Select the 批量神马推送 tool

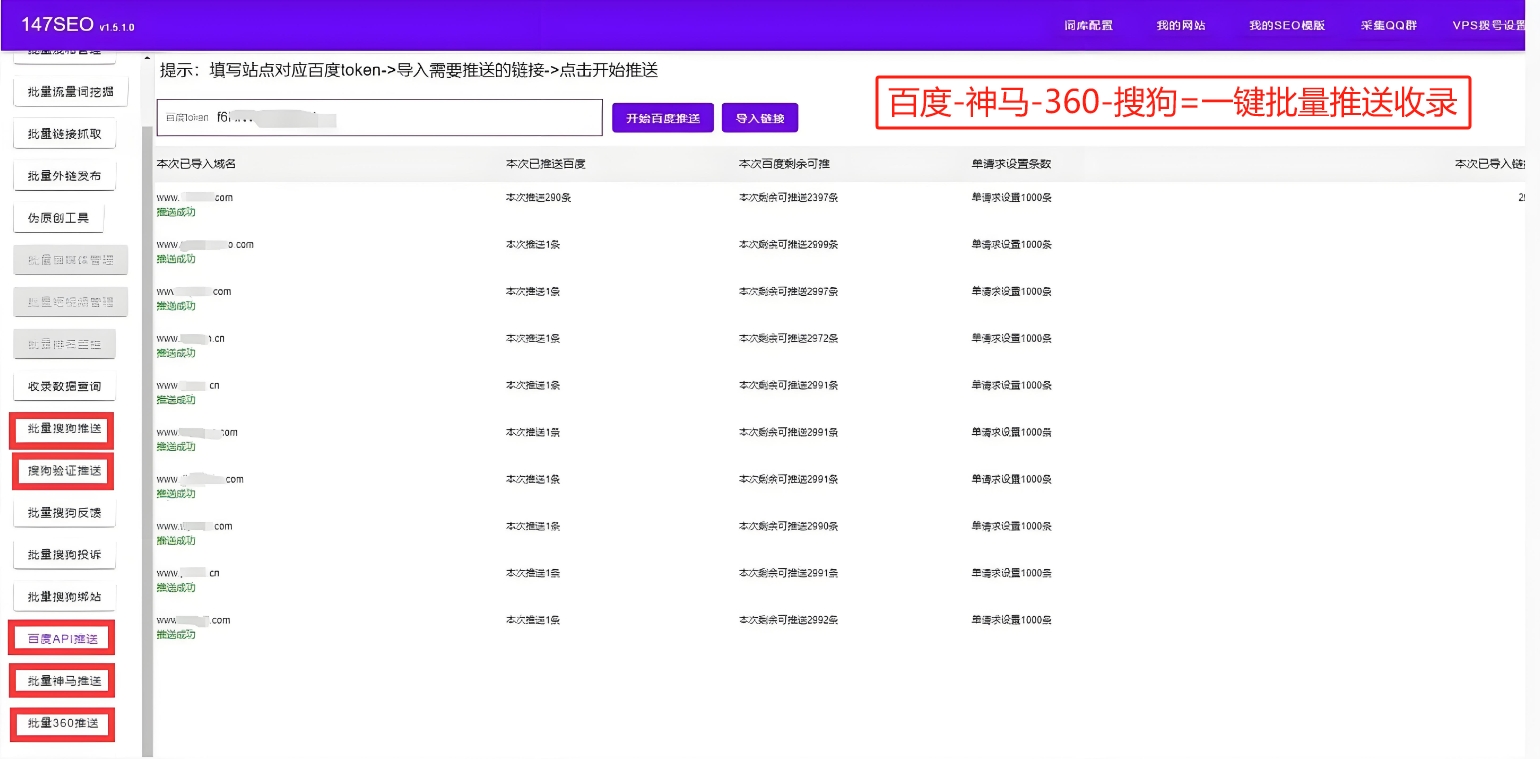[x=62, y=680]
